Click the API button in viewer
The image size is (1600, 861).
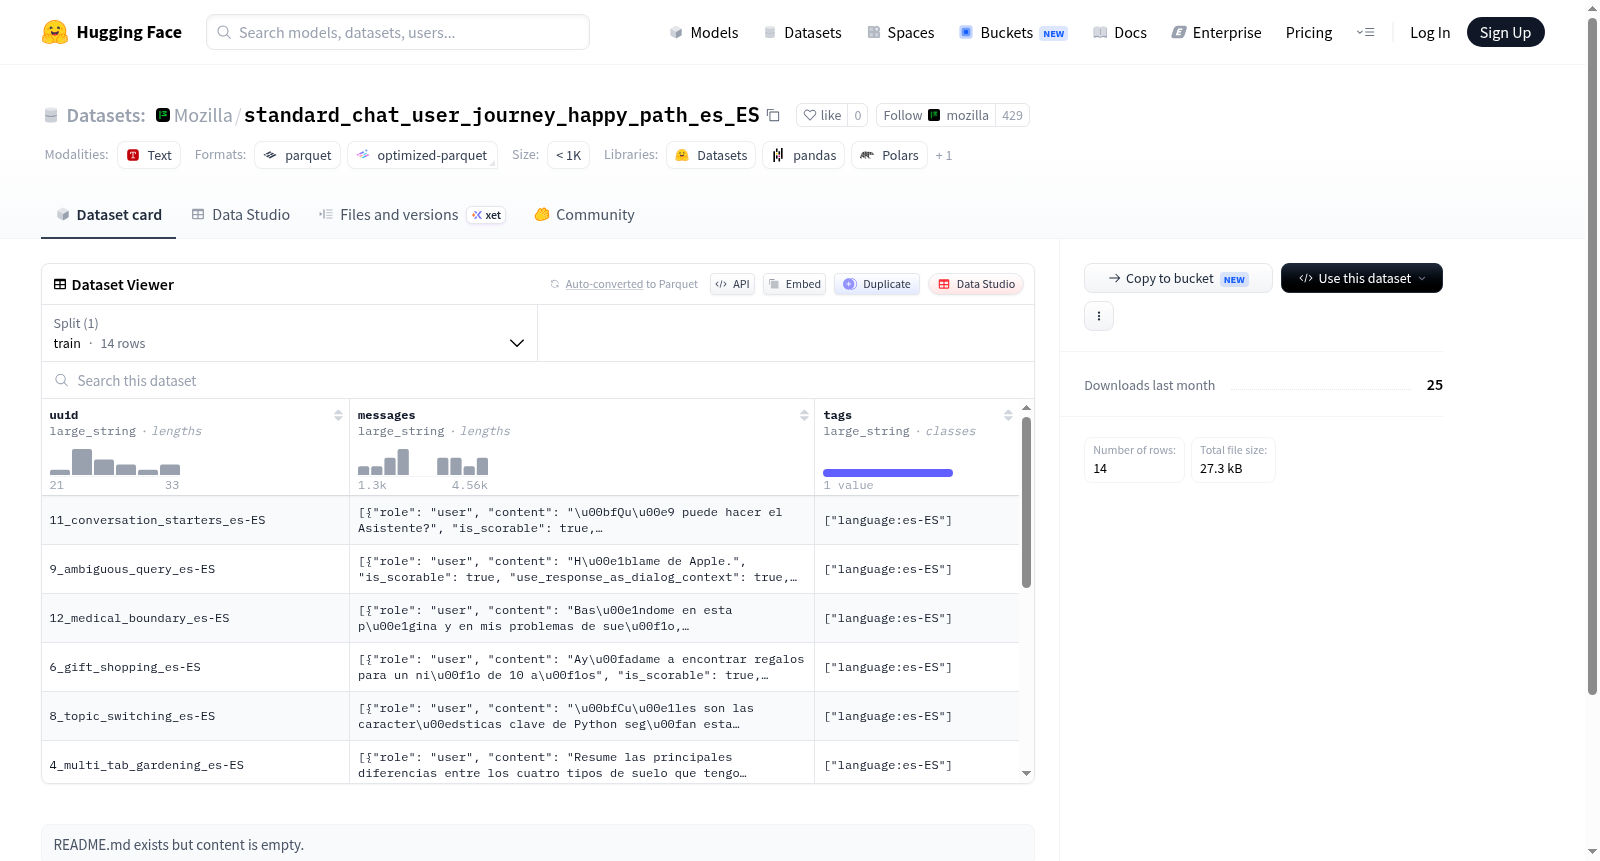click(x=732, y=284)
